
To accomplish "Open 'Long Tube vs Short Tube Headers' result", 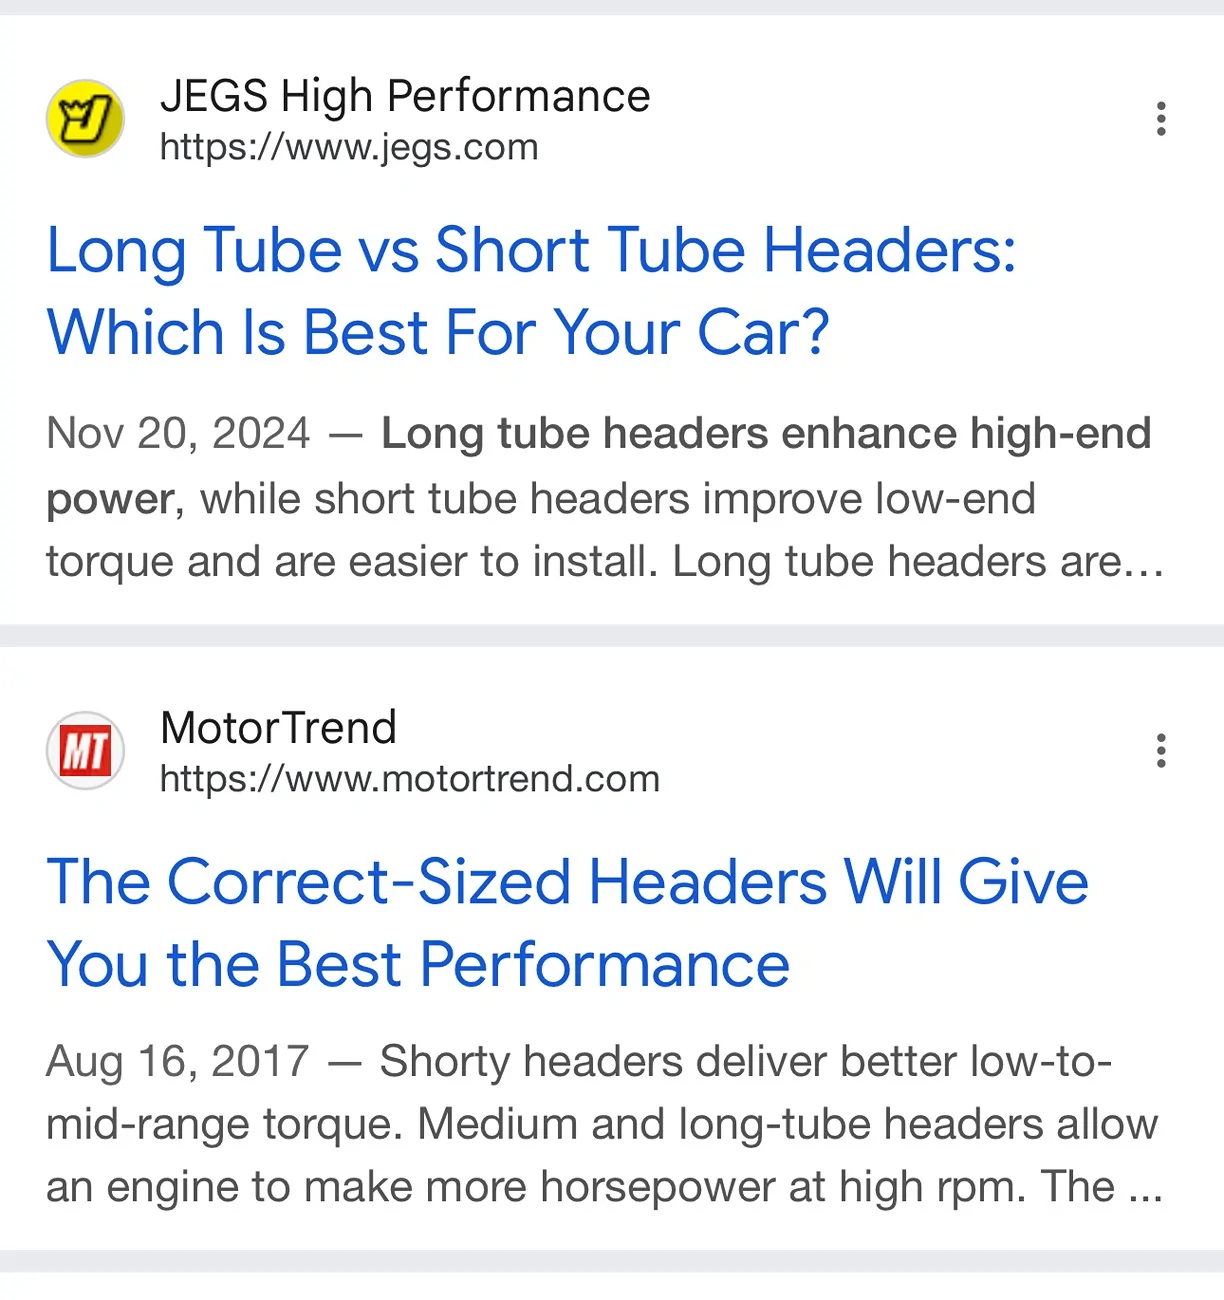I will (x=531, y=250).
